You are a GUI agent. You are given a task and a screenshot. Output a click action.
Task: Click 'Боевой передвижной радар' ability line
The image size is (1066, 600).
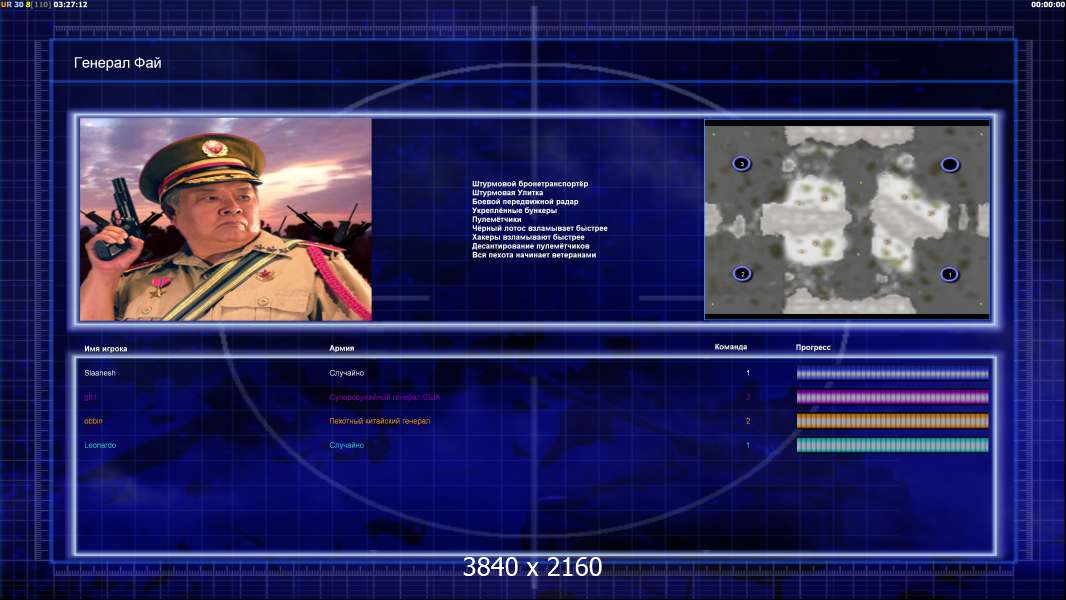525,201
